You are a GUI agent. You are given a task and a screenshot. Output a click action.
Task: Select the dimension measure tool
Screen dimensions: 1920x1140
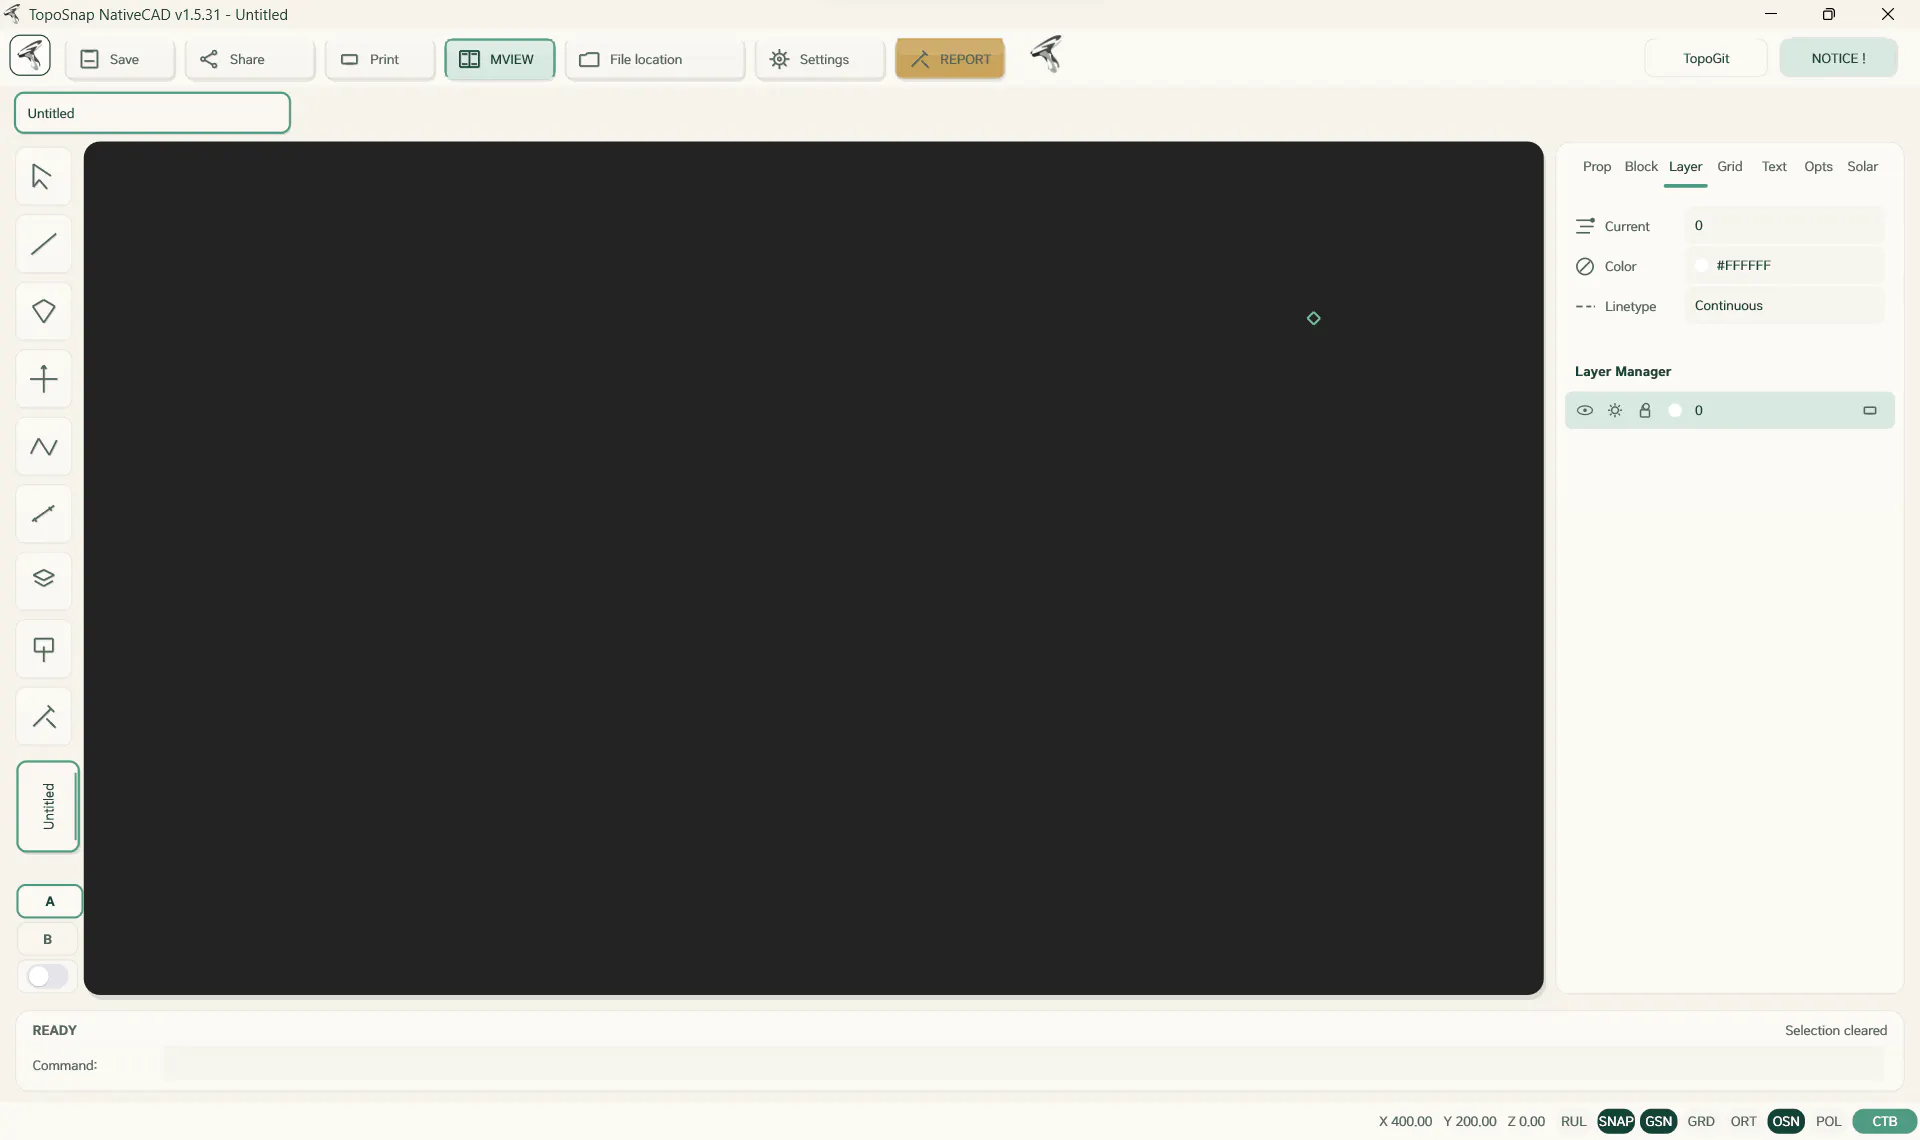point(43,514)
